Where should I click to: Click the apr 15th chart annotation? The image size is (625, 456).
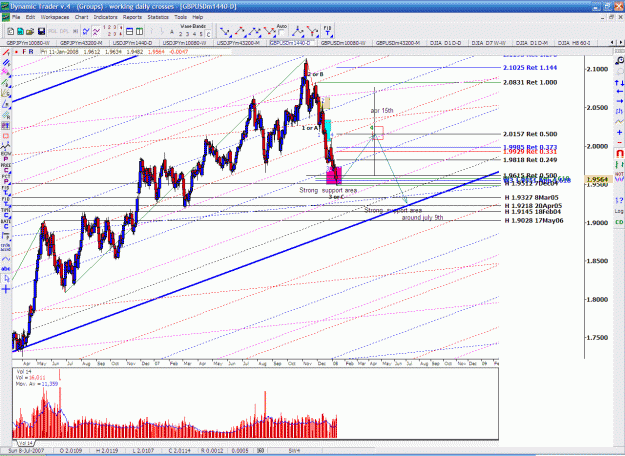[382, 110]
